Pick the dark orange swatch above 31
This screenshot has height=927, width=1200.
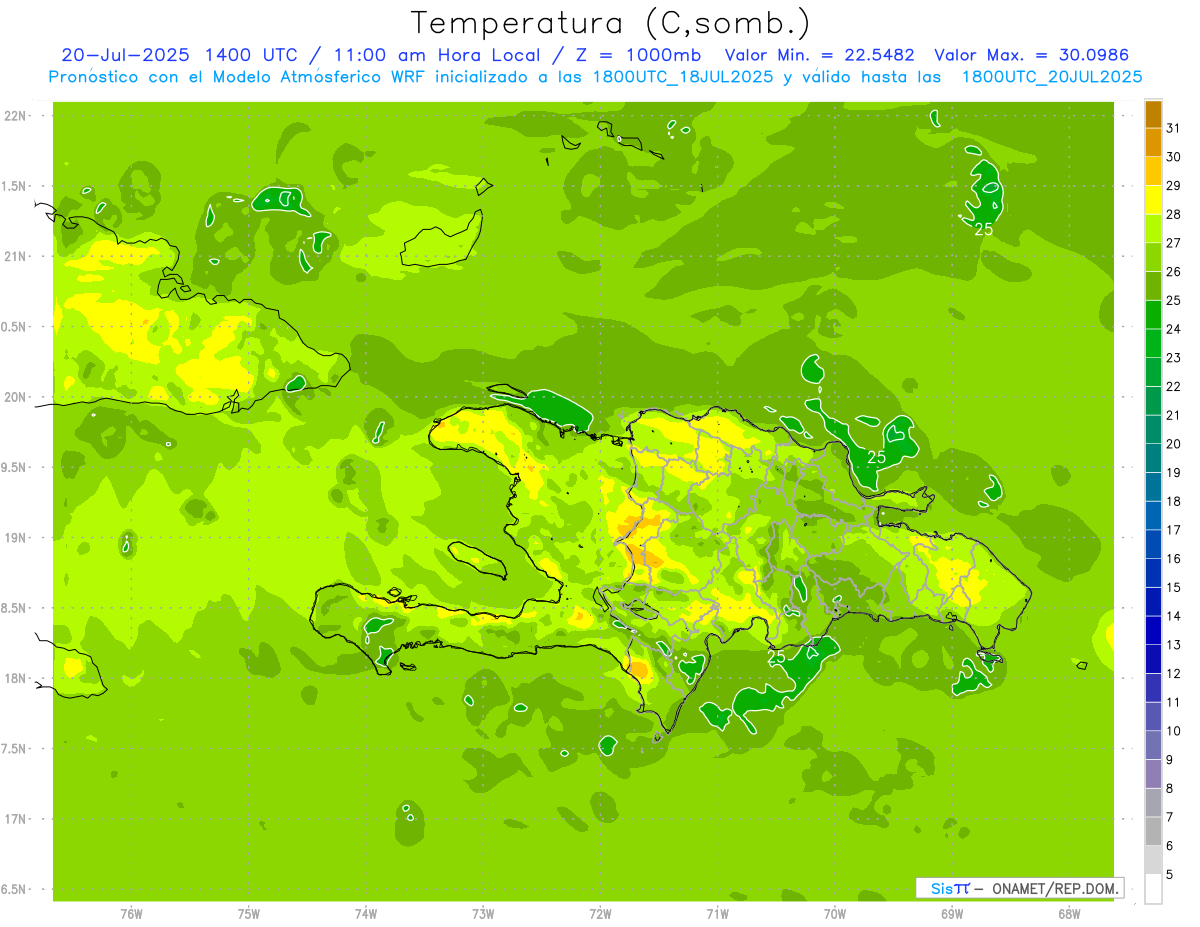pyautogui.click(x=1153, y=114)
